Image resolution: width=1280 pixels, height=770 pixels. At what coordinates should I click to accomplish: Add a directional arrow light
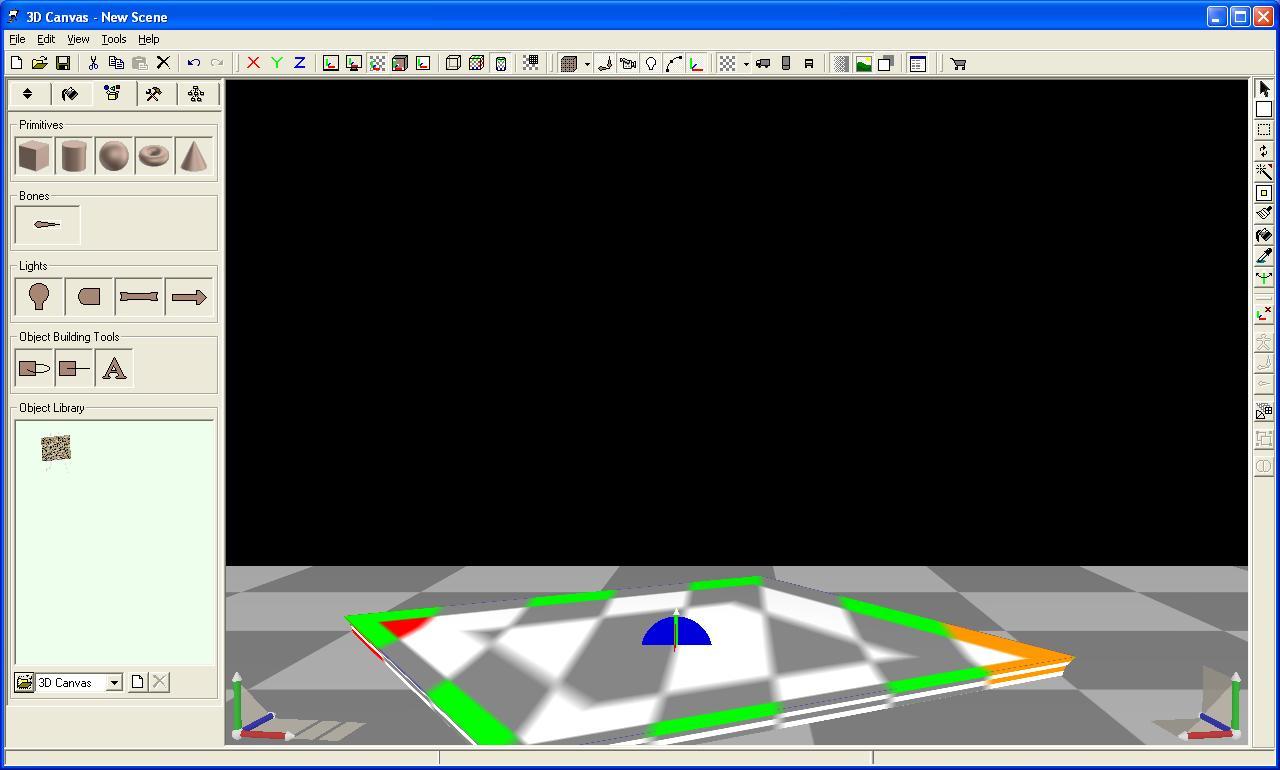point(189,297)
